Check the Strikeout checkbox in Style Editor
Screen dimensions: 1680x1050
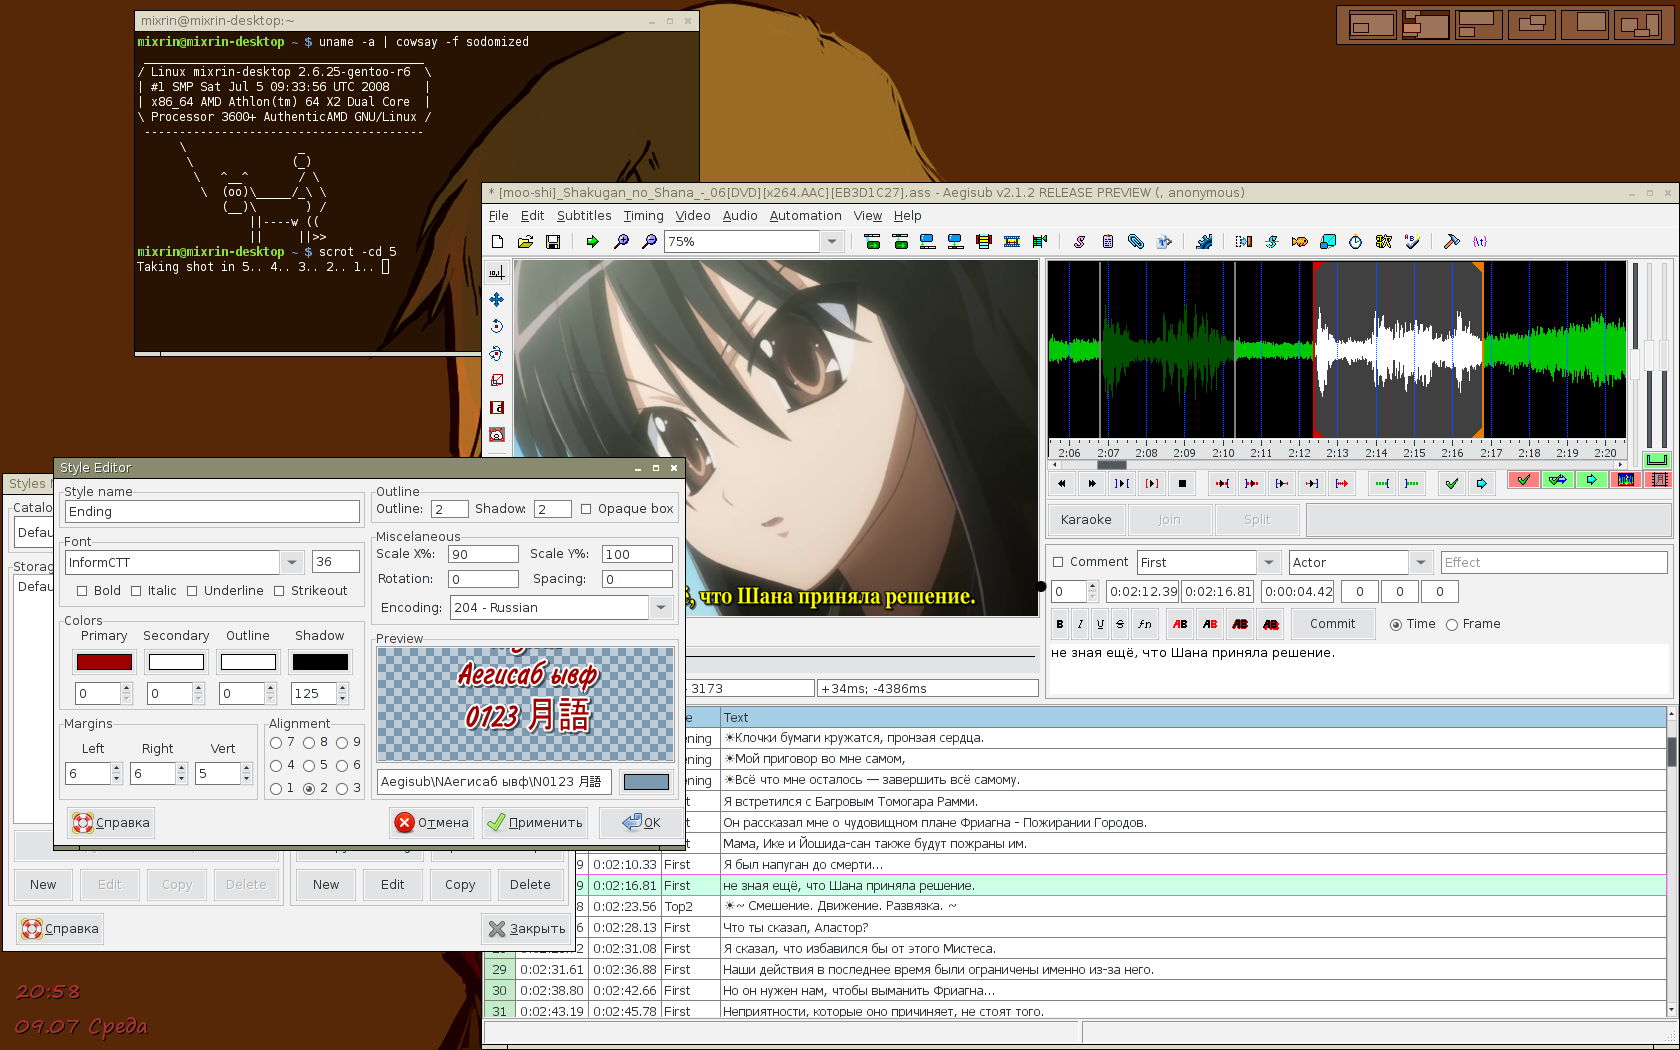coord(279,591)
